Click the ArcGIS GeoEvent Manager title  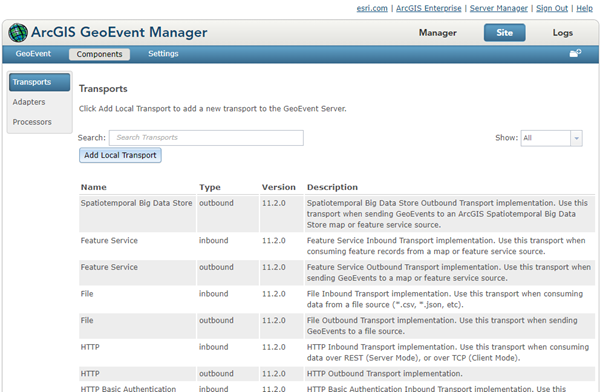click(119, 33)
